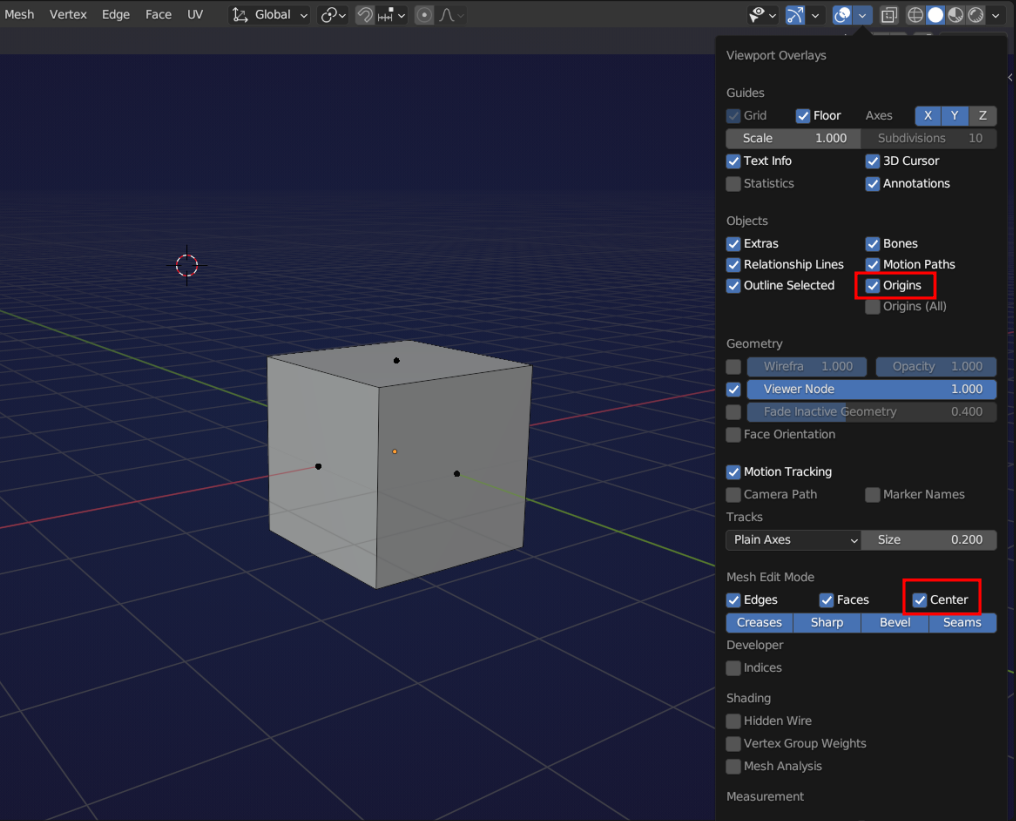
Task: Switch to rendered viewport shading
Action: pyautogui.click(x=975, y=15)
